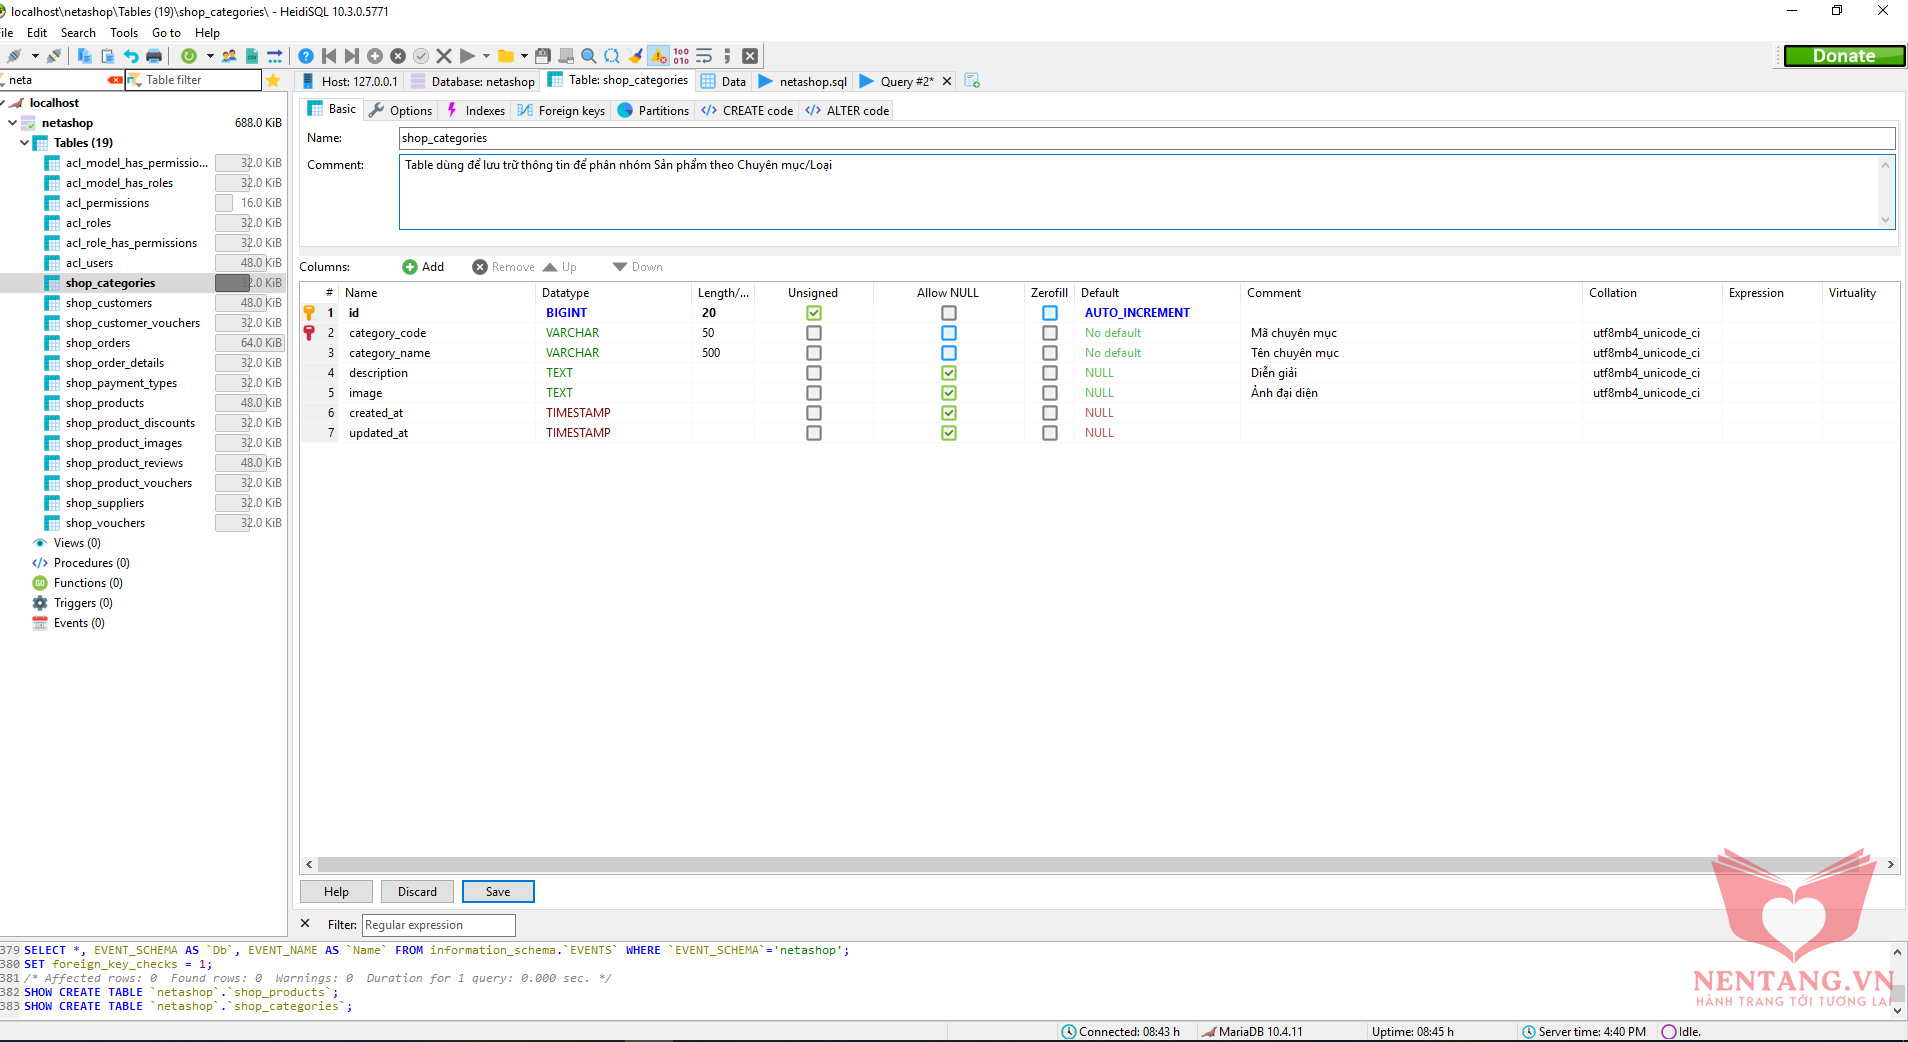The height and width of the screenshot is (1042, 1908).
Task: Click the Print toolbar icon
Action: point(154,56)
